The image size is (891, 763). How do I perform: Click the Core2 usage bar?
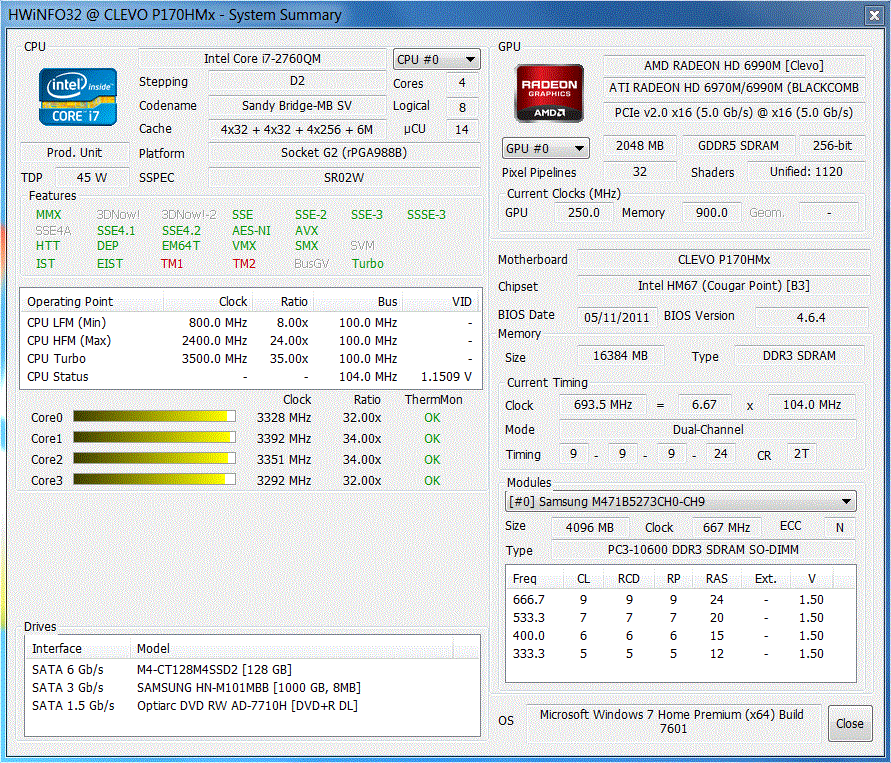tap(154, 458)
